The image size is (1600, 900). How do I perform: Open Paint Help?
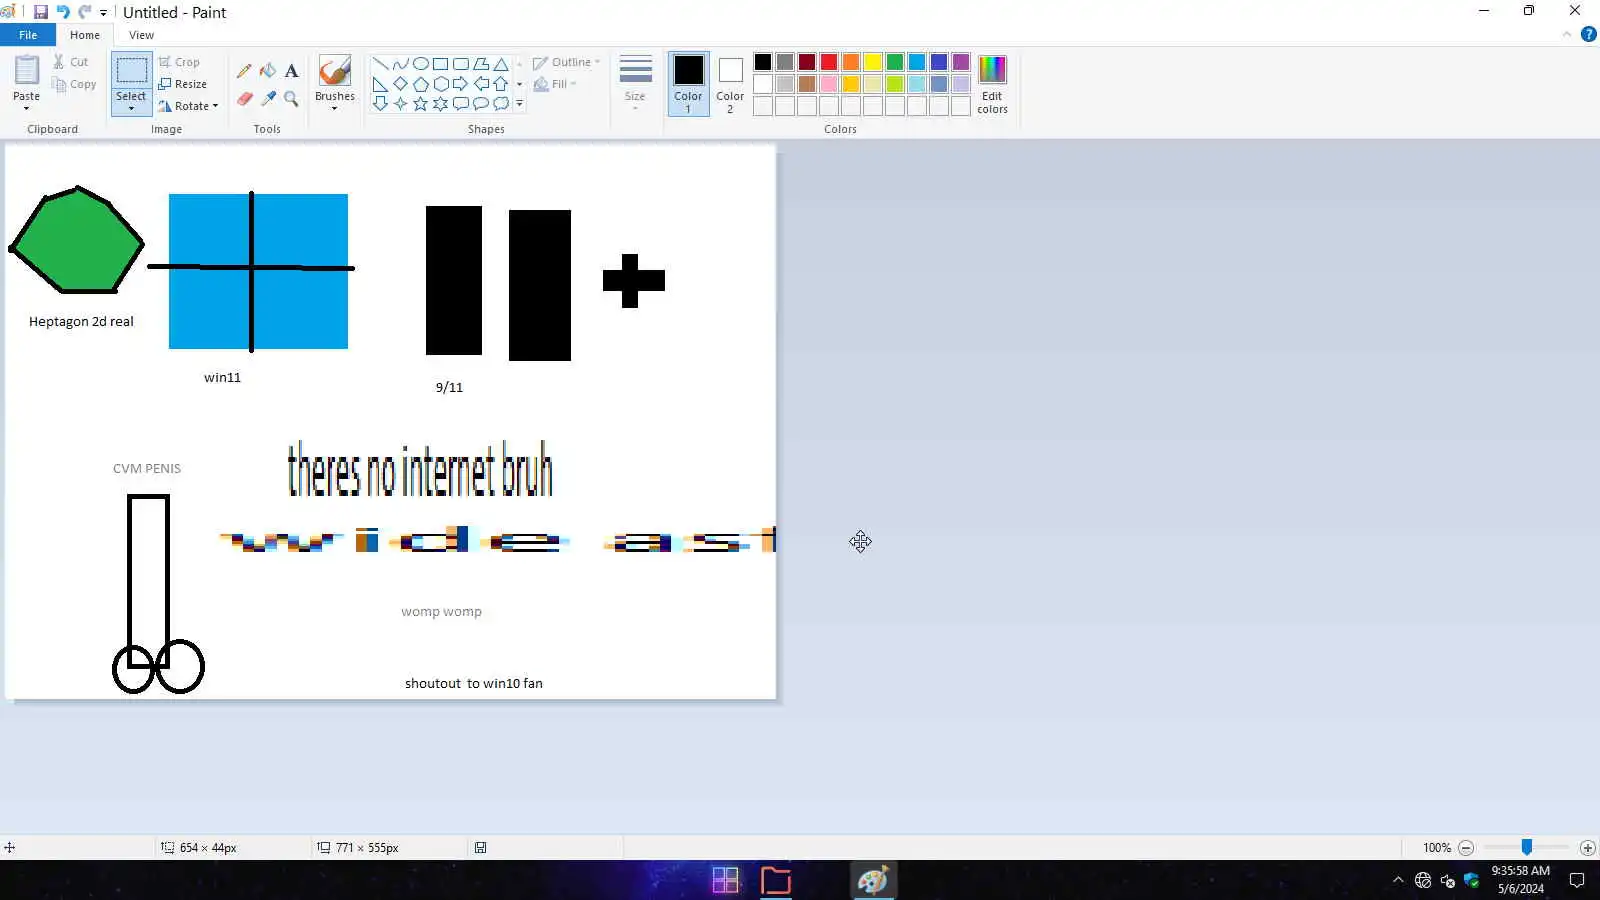pyautogui.click(x=1588, y=34)
